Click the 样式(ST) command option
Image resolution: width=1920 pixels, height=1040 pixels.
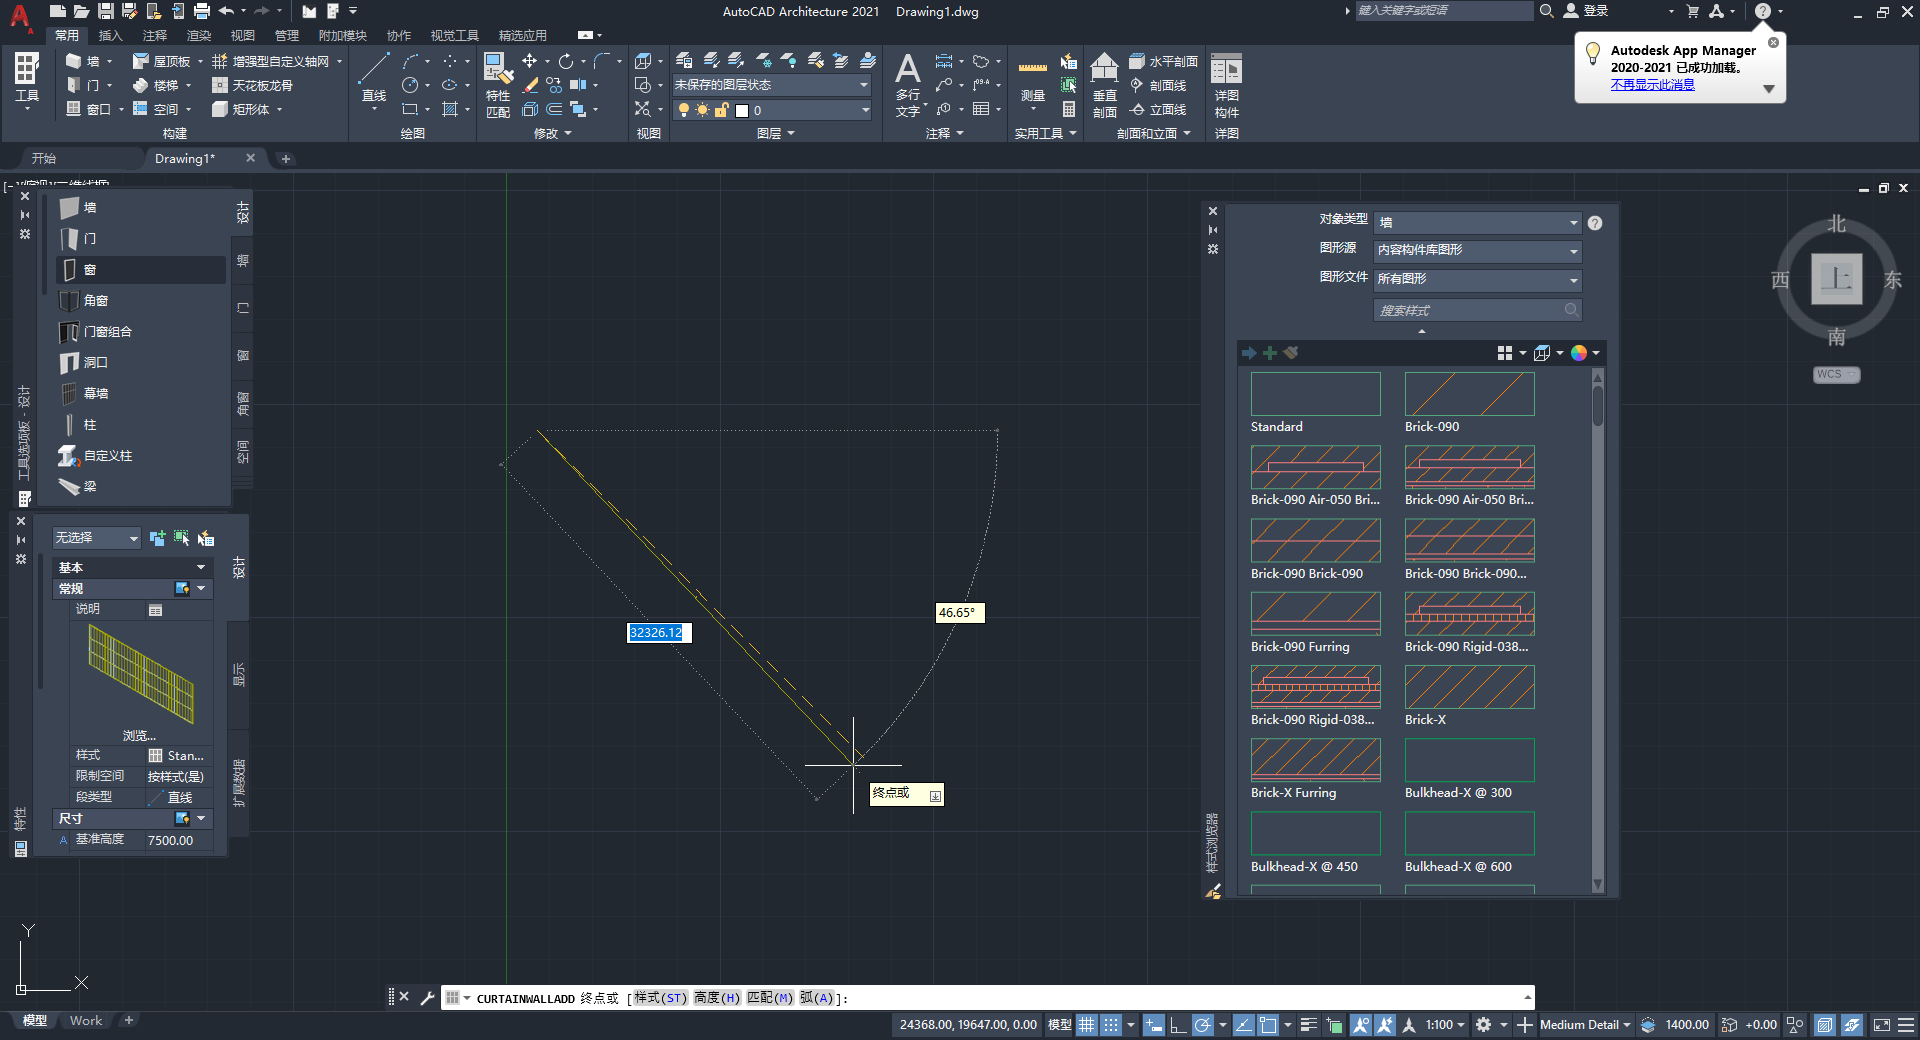tap(660, 998)
